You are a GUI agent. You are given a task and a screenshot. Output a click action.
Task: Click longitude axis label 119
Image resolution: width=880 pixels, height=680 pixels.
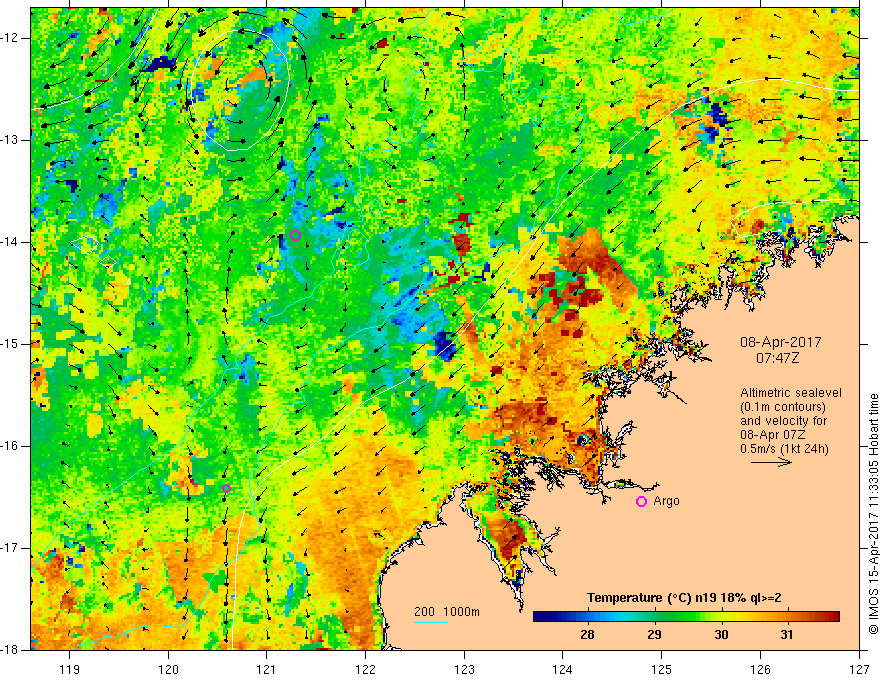tap(70, 669)
